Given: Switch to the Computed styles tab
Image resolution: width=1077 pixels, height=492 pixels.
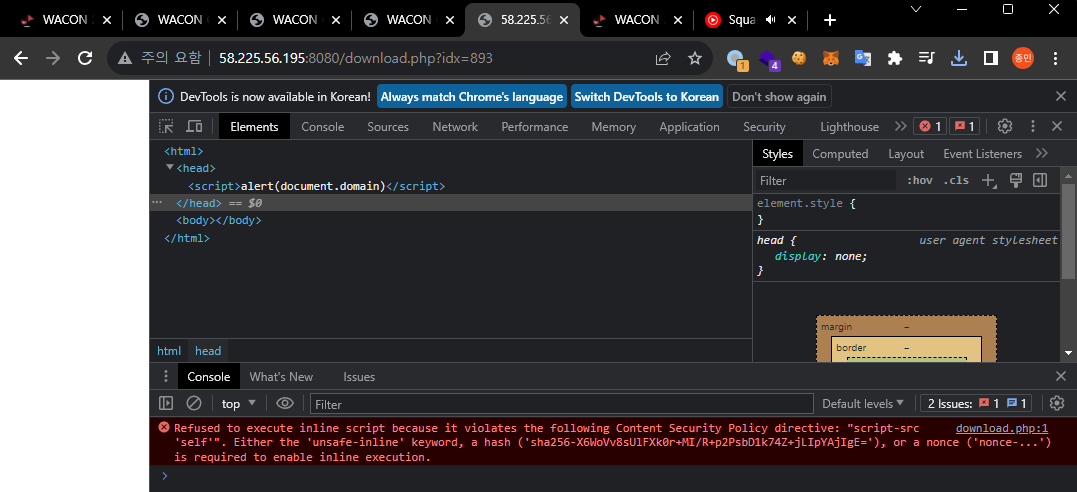Looking at the screenshot, I should [840, 154].
